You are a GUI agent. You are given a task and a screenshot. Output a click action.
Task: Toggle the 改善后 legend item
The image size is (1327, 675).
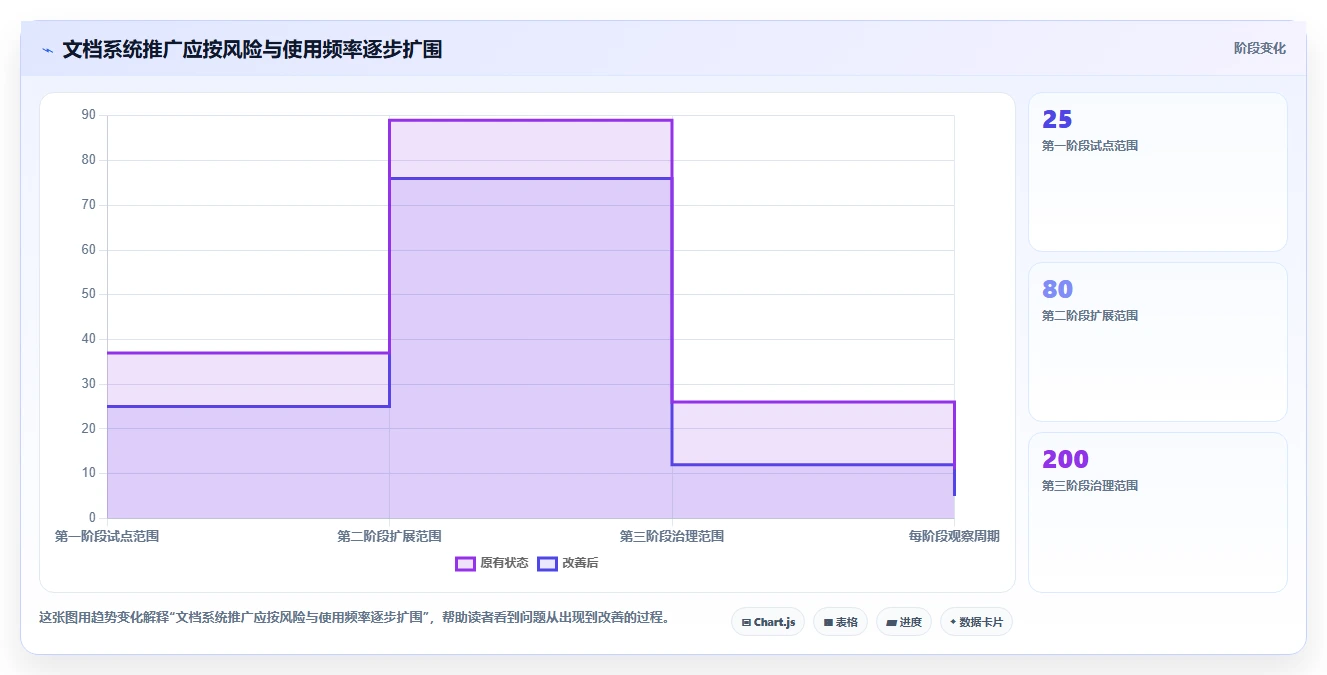tap(568, 563)
